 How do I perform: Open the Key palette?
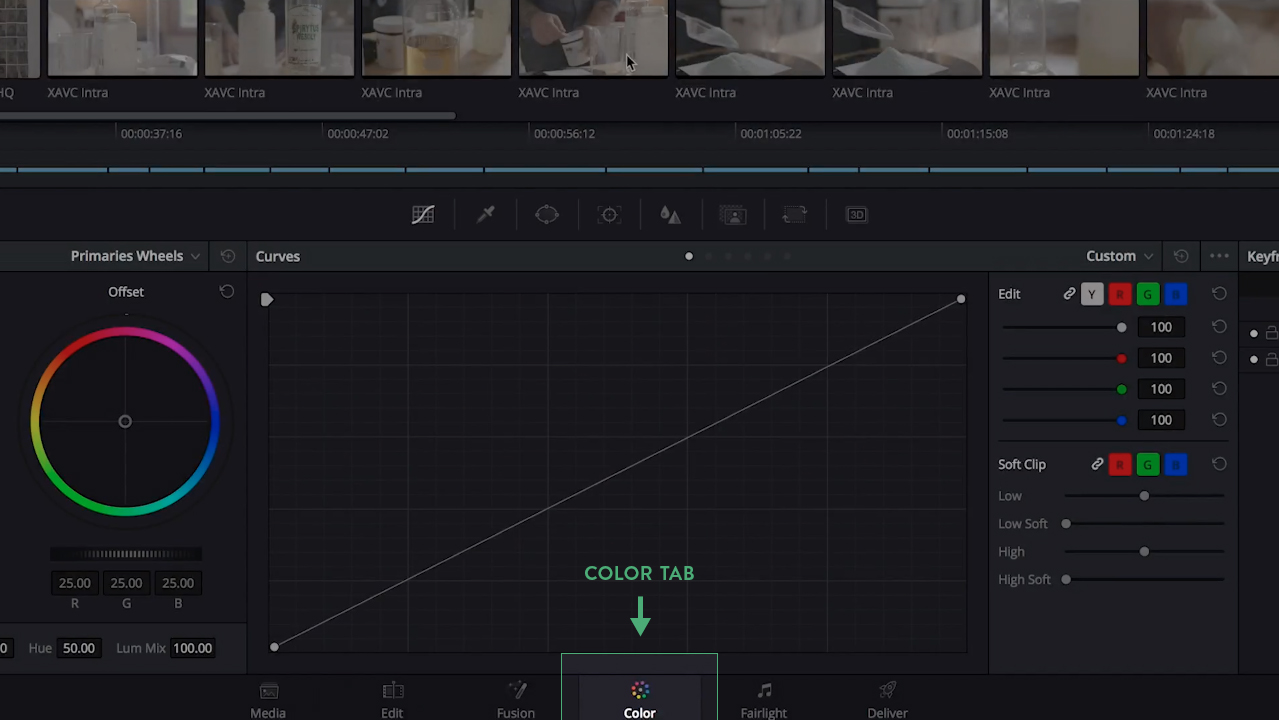733,214
